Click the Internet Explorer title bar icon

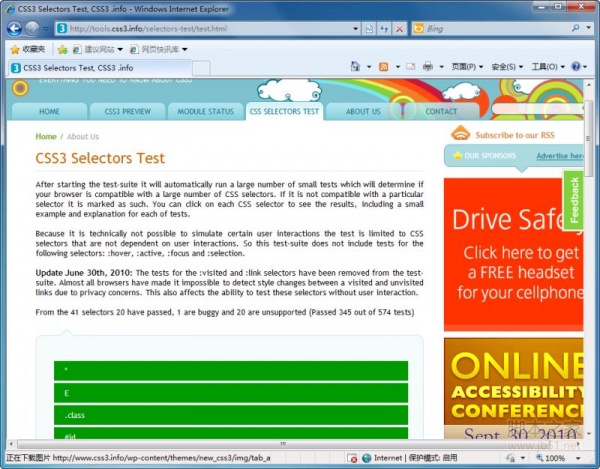(10, 9)
